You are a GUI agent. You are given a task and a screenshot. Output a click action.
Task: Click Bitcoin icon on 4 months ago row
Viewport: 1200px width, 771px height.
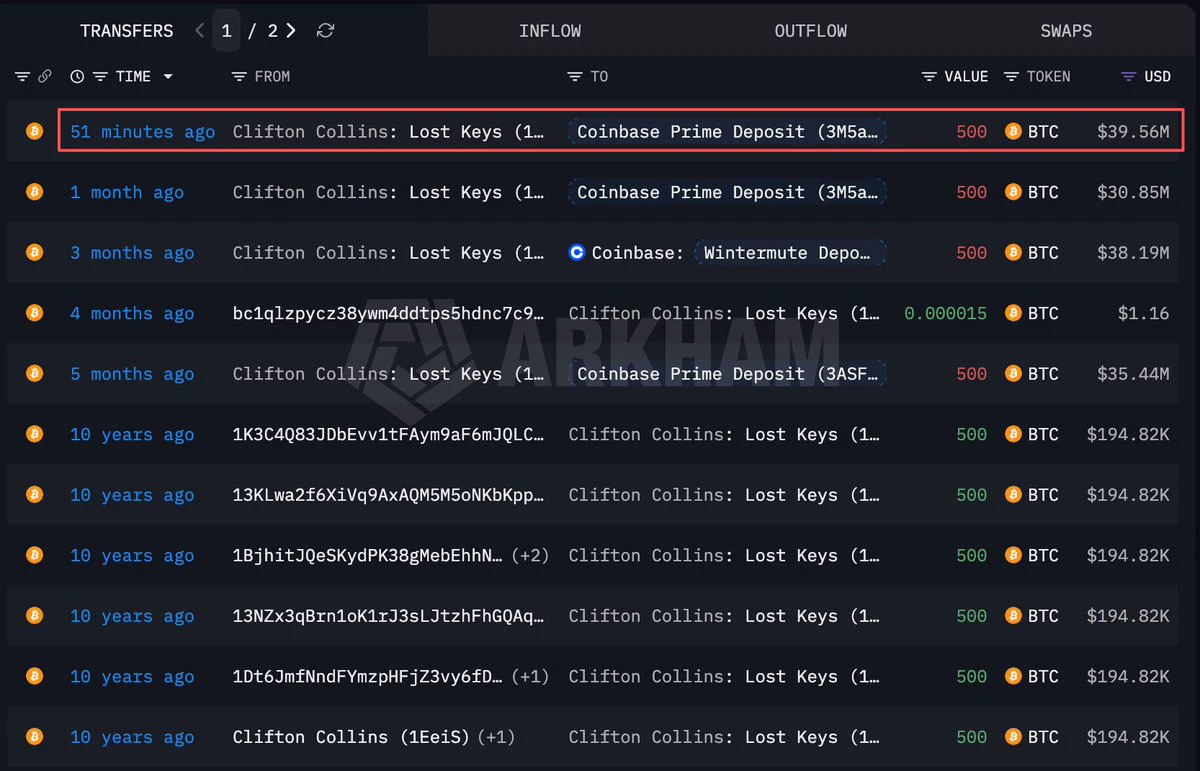35,313
